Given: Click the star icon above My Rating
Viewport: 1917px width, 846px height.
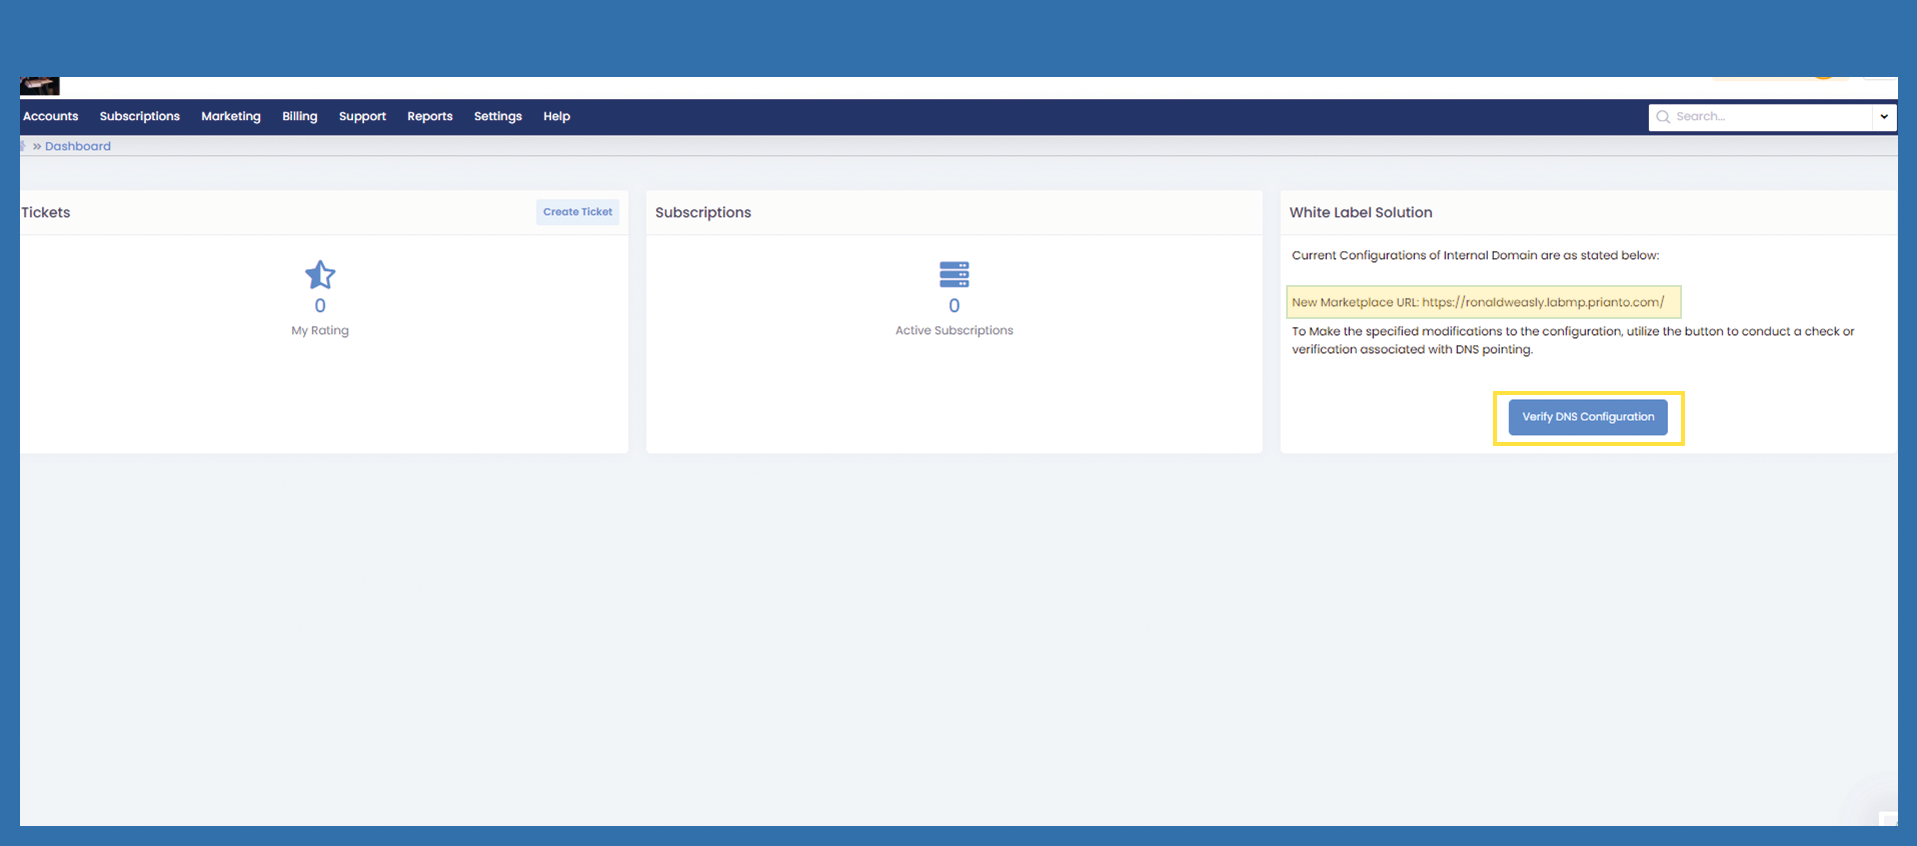Looking at the screenshot, I should [x=320, y=274].
